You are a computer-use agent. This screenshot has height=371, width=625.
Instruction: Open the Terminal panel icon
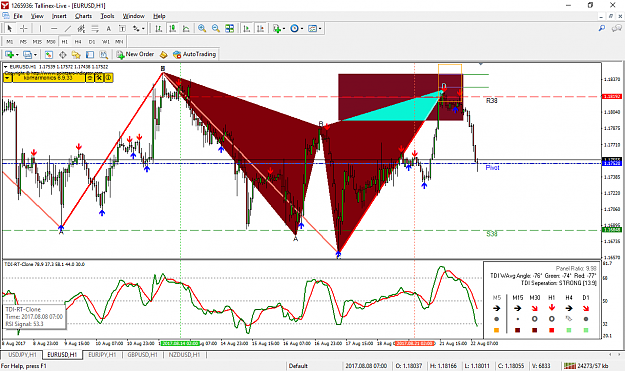point(90,55)
